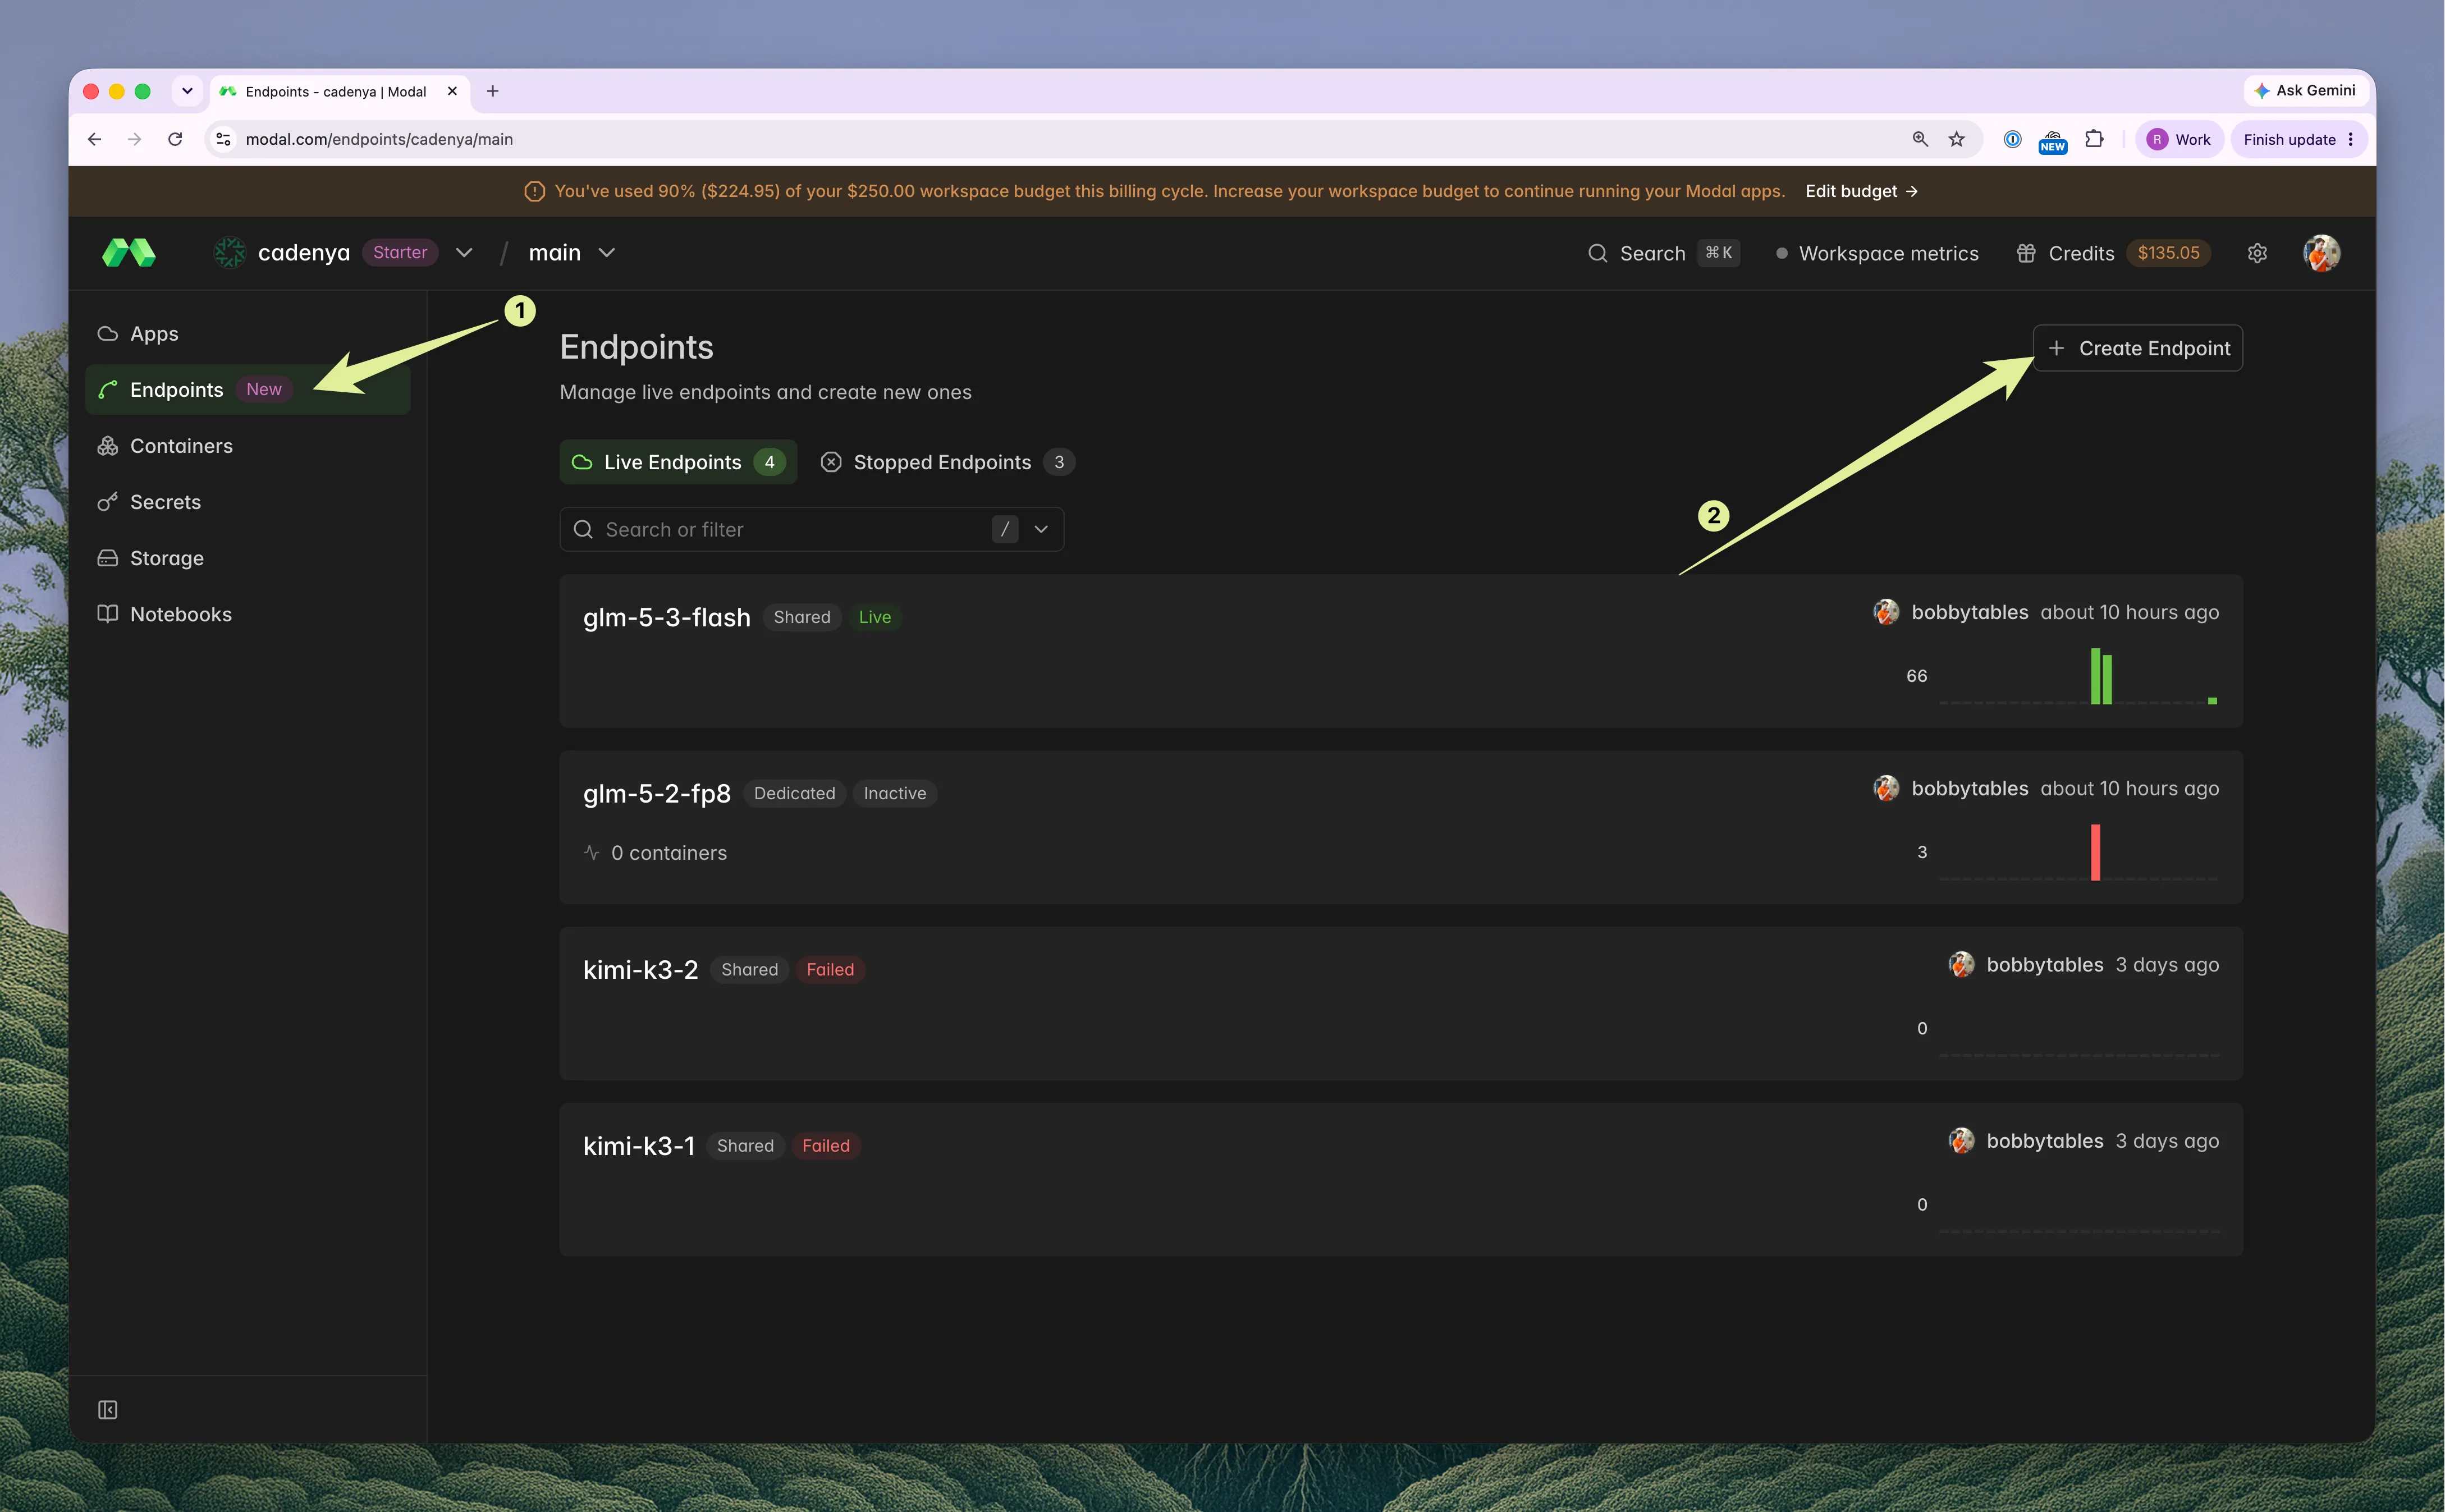The width and height of the screenshot is (2445, 1512).
Task: Reload the browser page
Action: (x=175, y=139)
